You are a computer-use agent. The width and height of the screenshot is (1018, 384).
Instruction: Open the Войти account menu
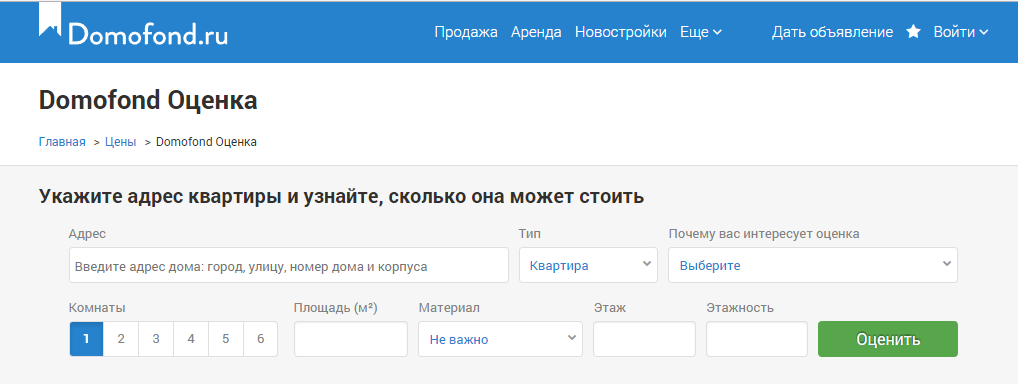[x=961, y=32]
